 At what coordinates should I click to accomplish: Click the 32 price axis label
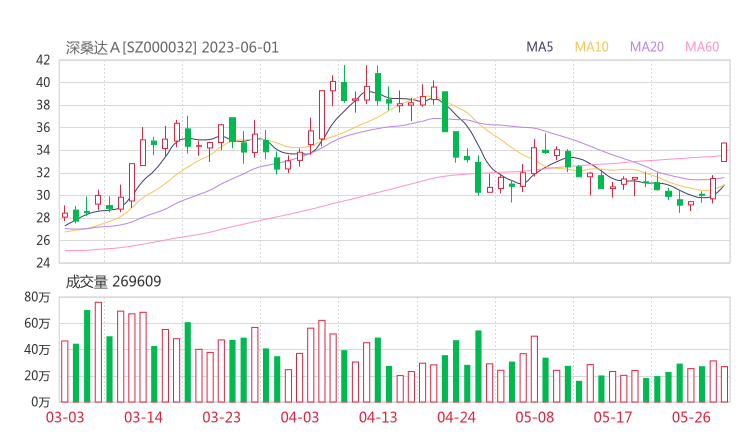[x=43, y=173]
